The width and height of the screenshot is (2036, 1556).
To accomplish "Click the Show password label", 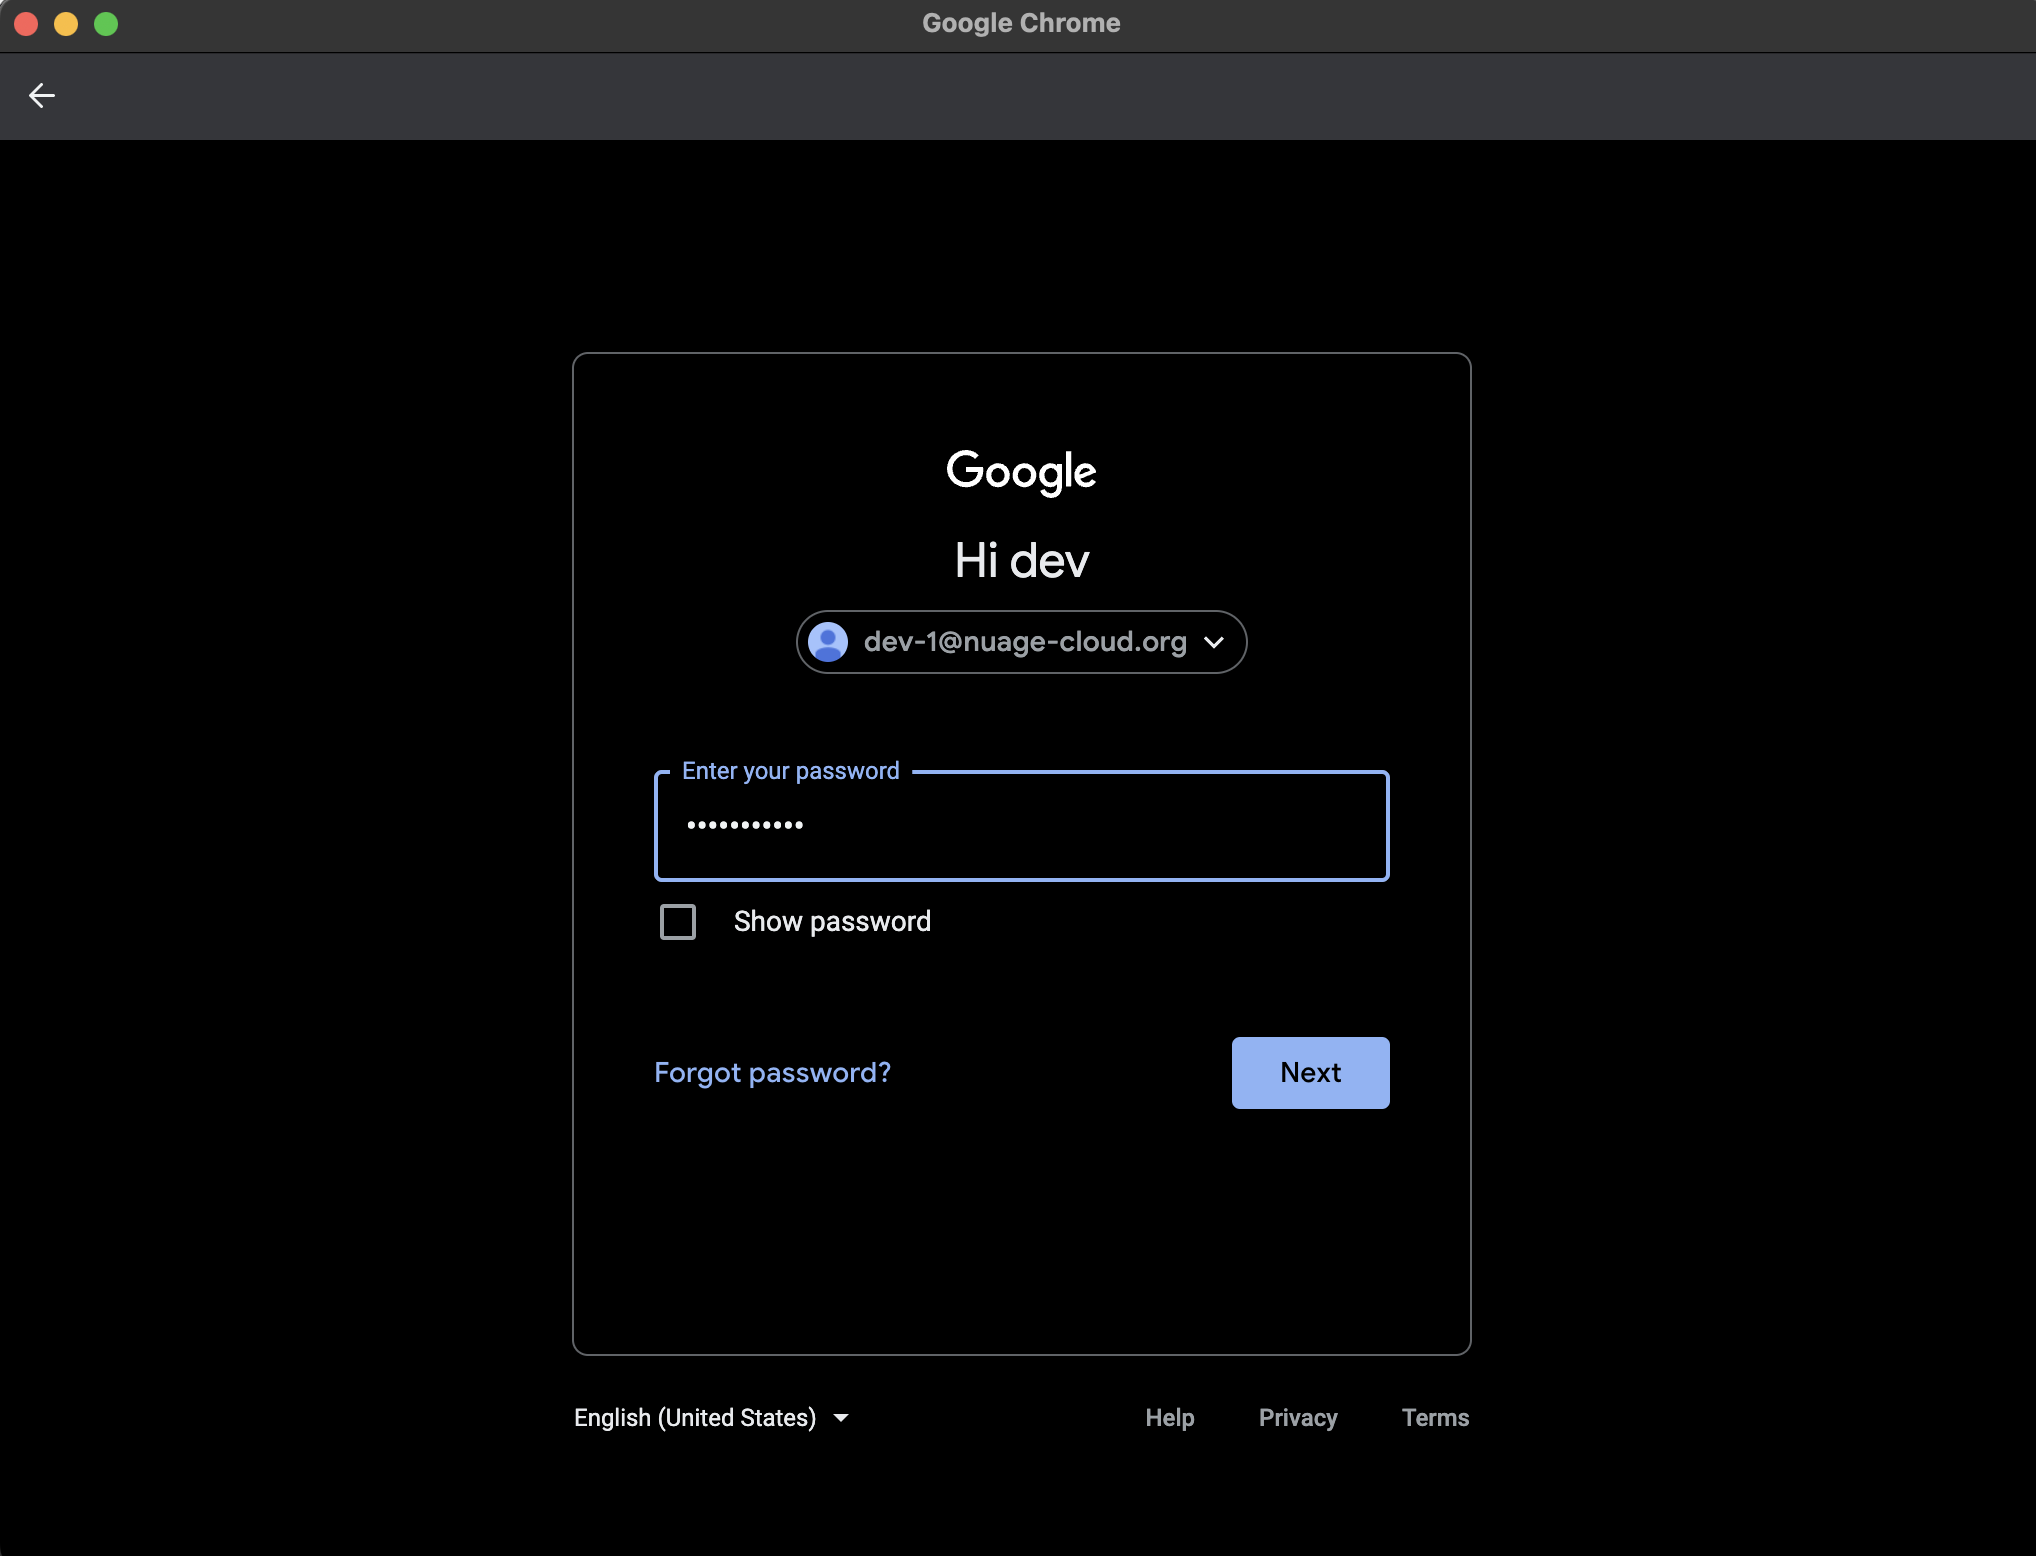I will pos(832,922).
